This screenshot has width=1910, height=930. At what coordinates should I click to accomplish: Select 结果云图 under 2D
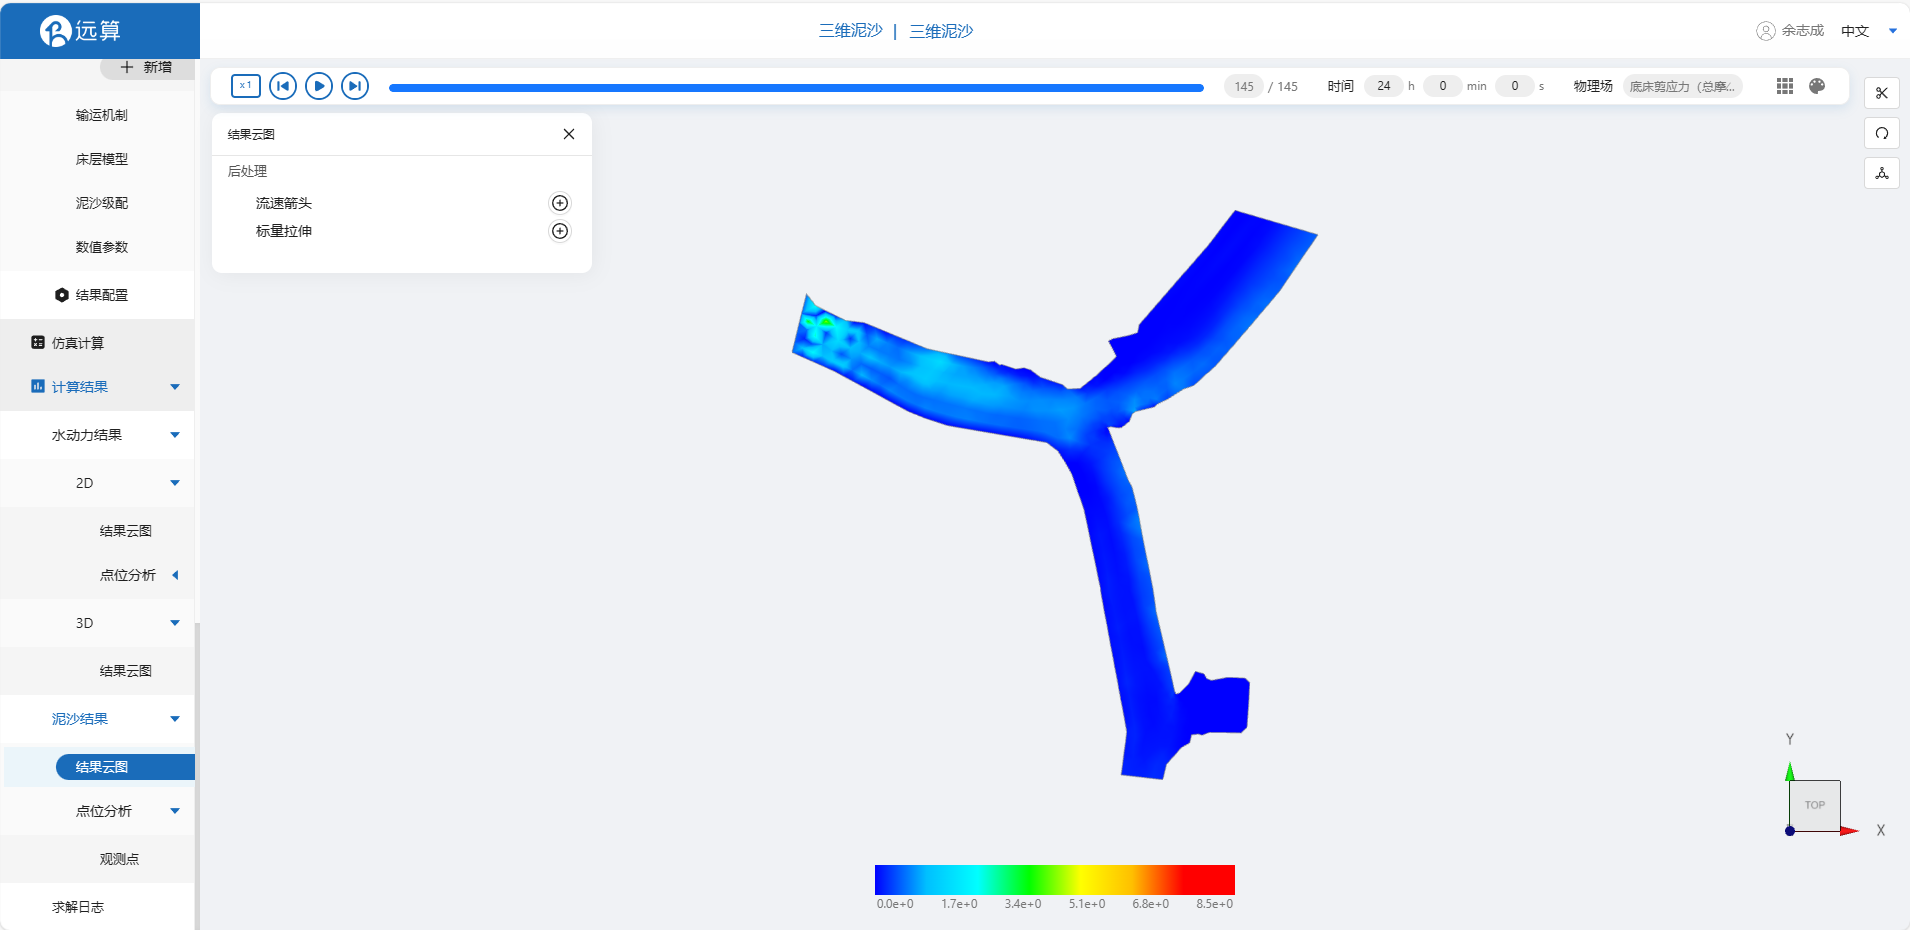(126, 531)
